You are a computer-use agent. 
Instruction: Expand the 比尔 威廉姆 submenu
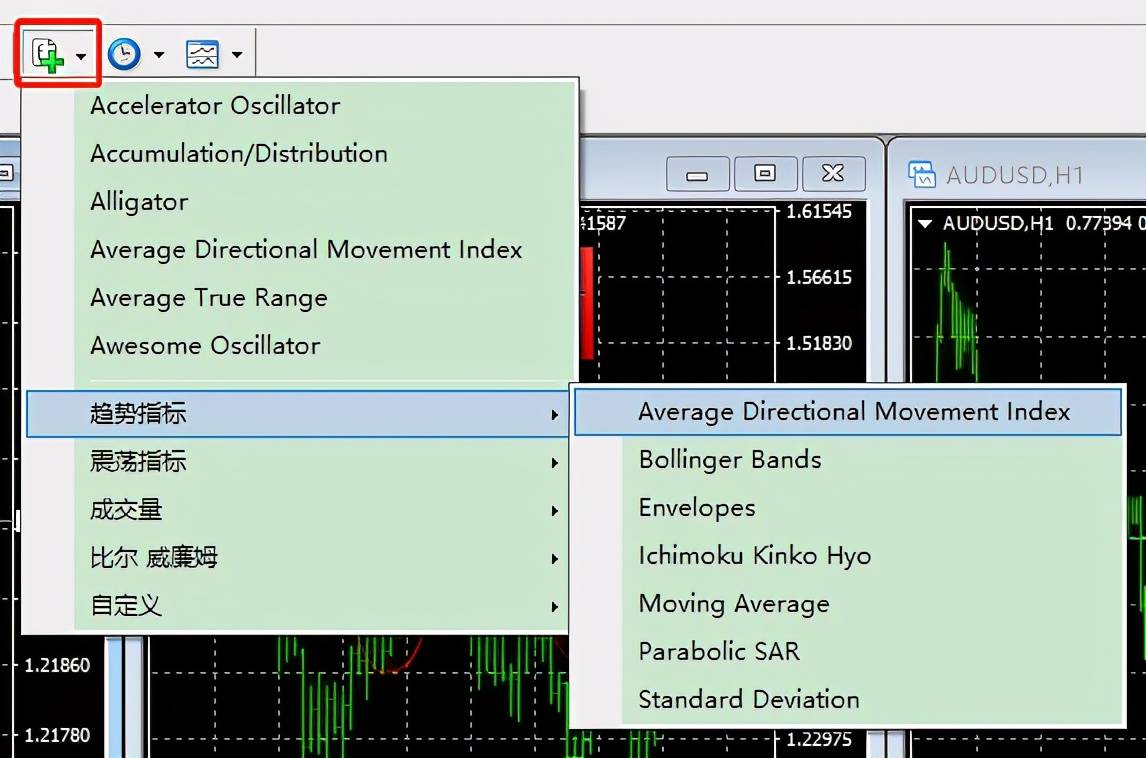click(154, 558)
